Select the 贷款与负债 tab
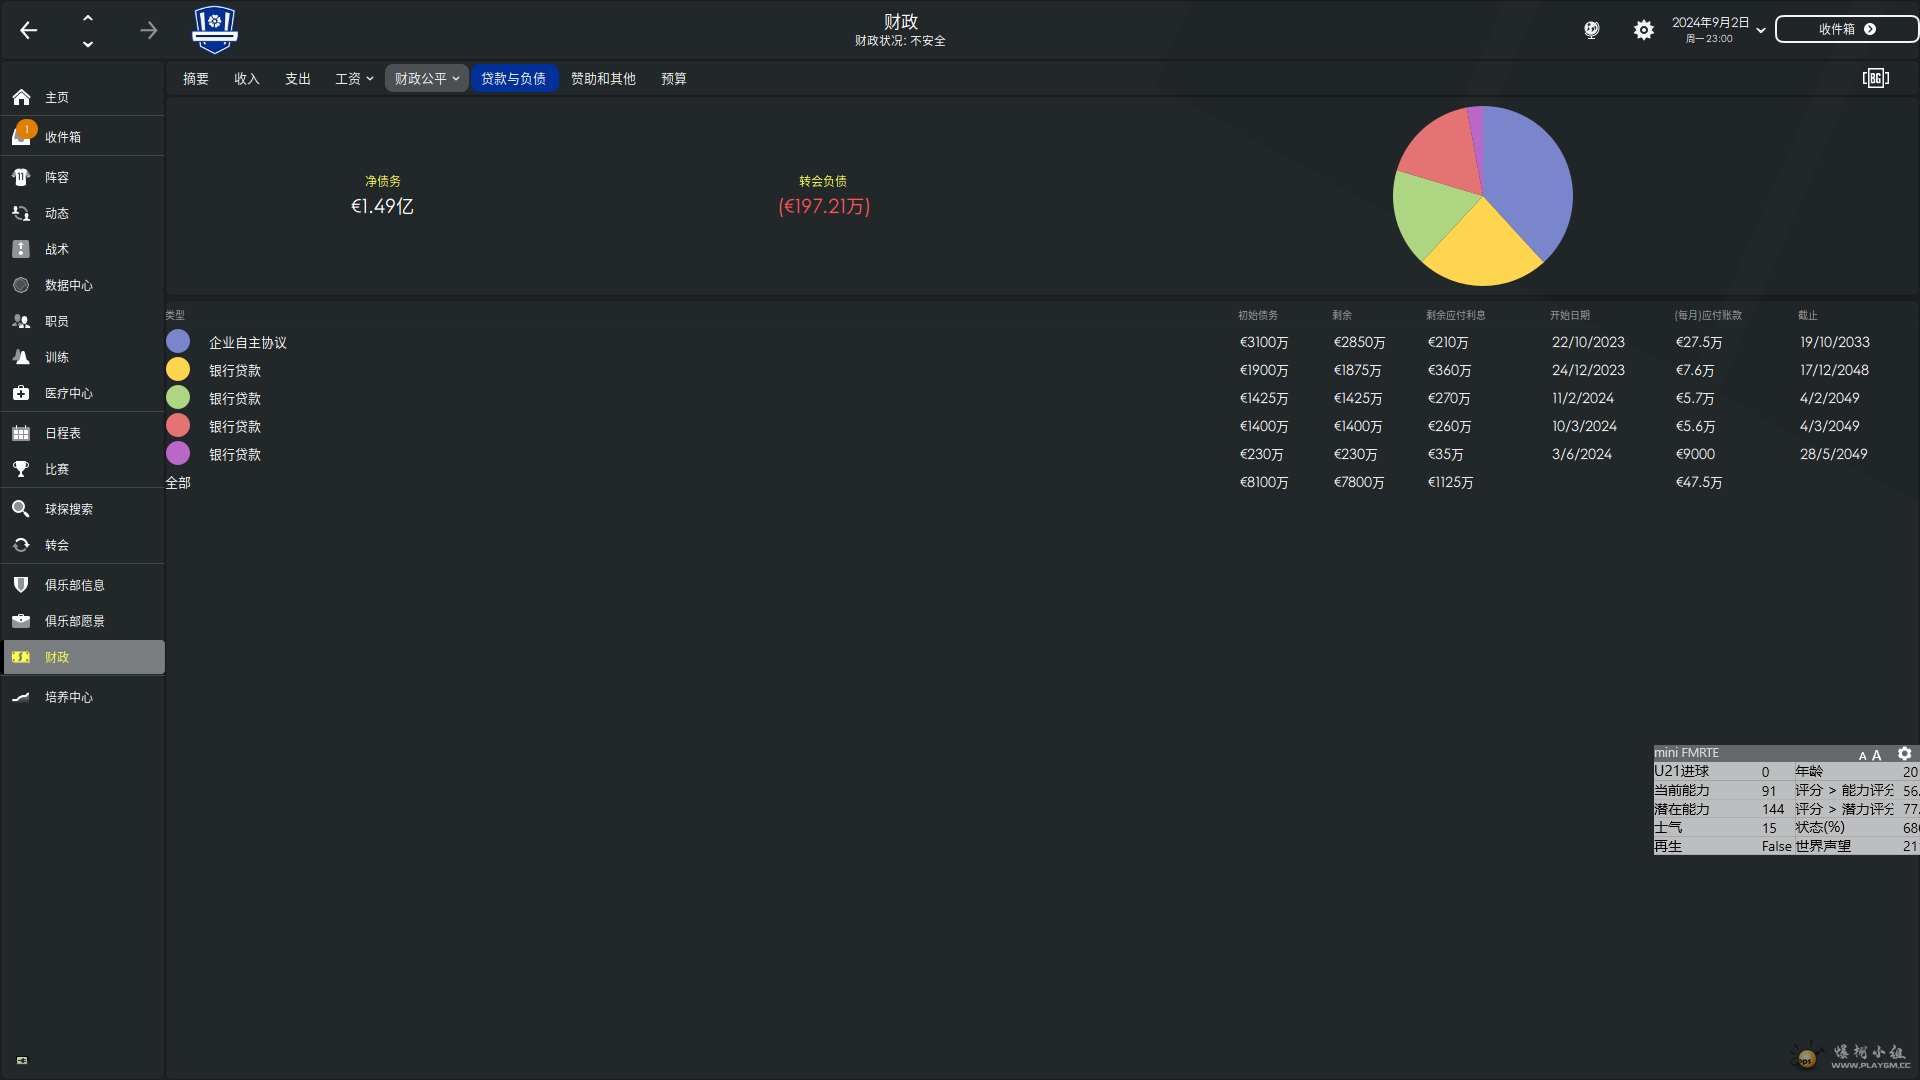 point(514,78)
